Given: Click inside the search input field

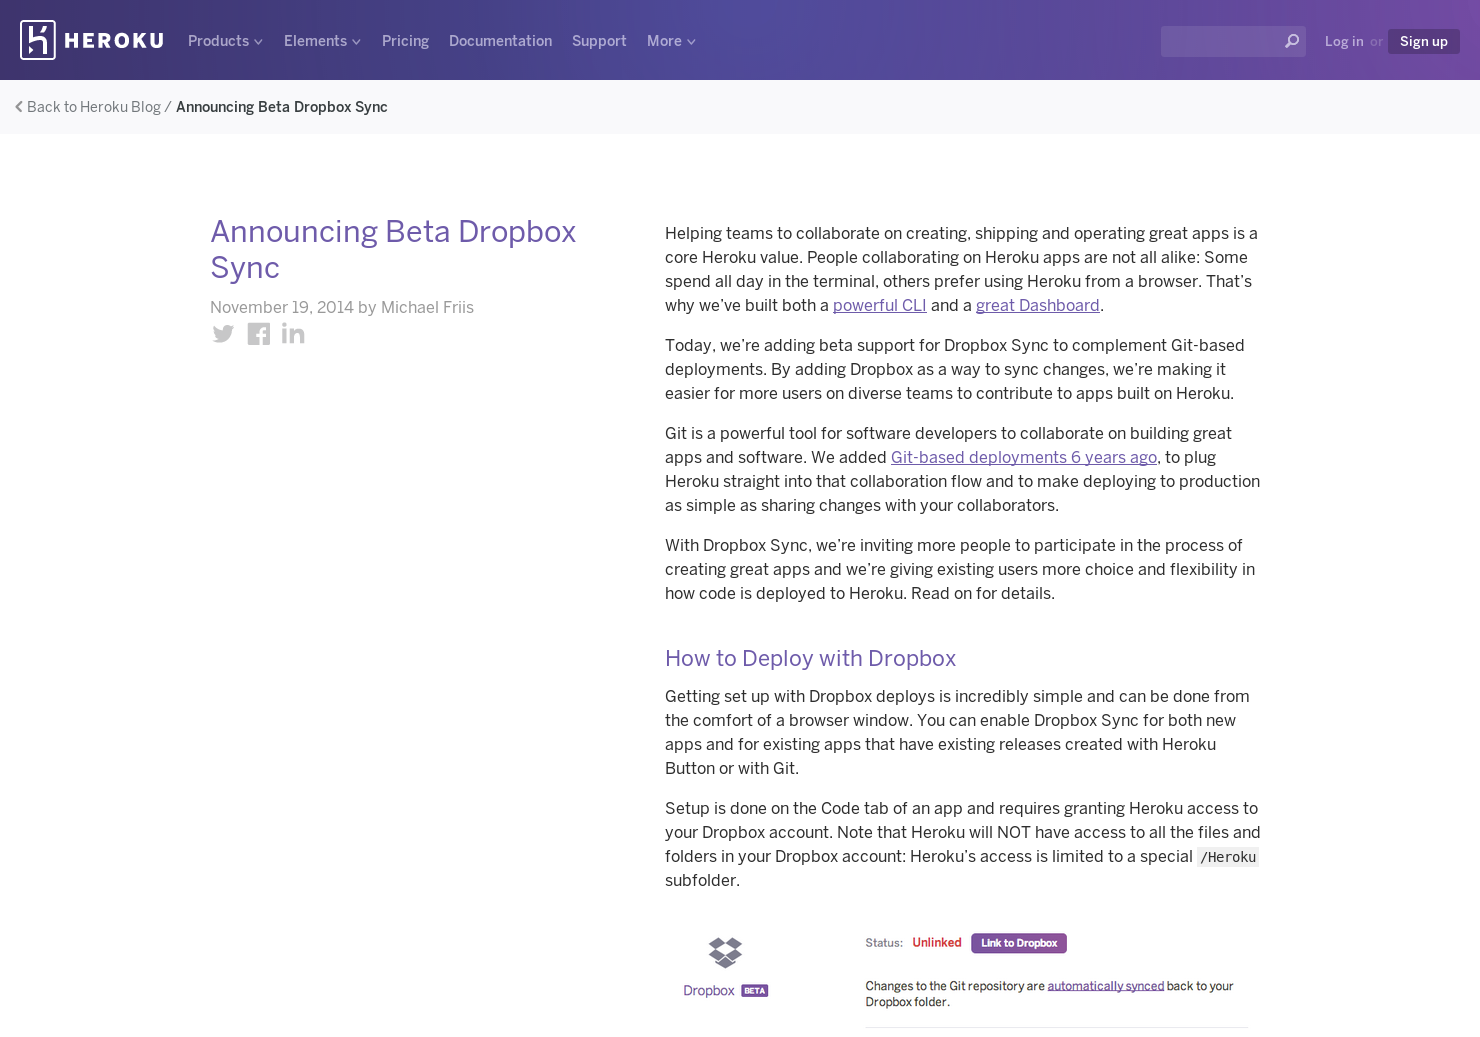Looking at the screenshot, I should click(1220, 41).
